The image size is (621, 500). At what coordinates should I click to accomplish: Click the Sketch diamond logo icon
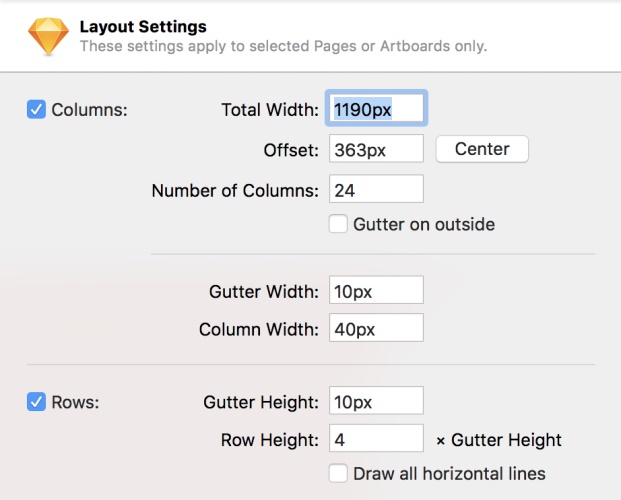(48, 35)
